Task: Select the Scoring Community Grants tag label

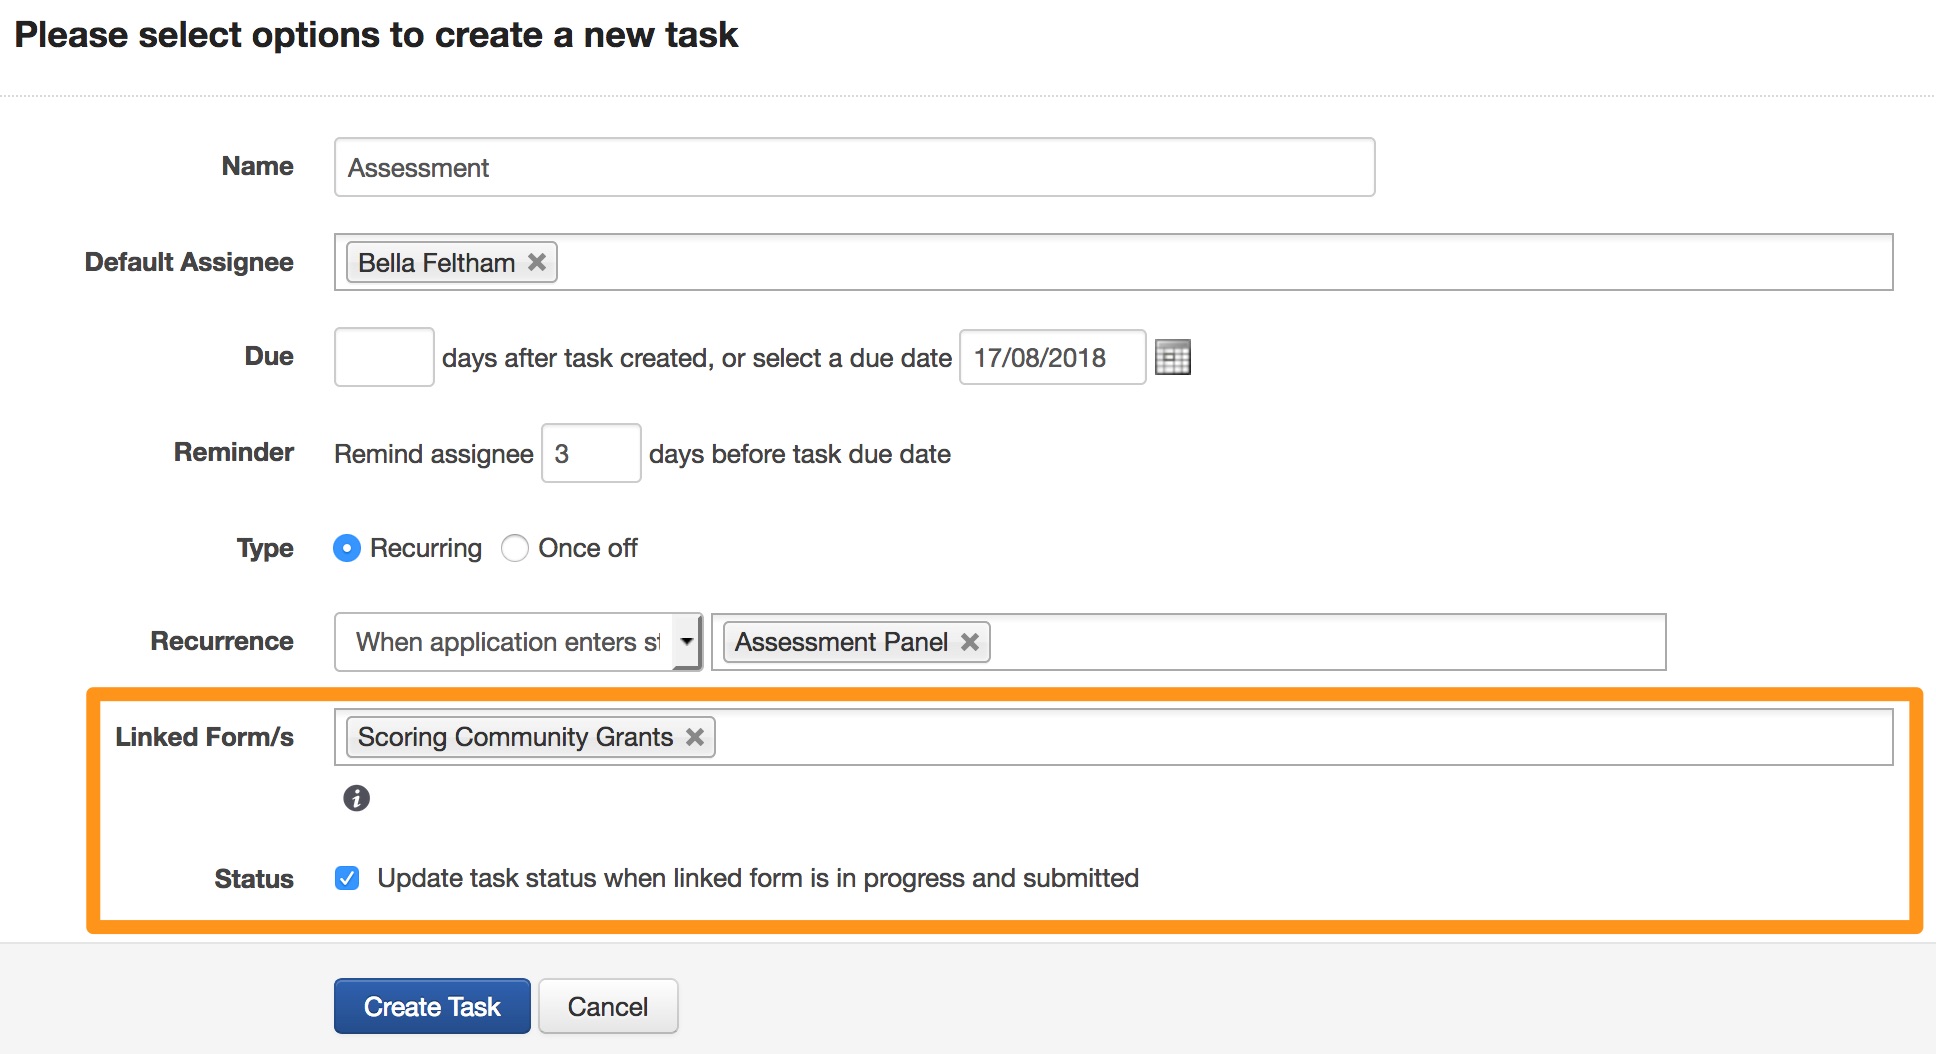Action: pos(515,737)
